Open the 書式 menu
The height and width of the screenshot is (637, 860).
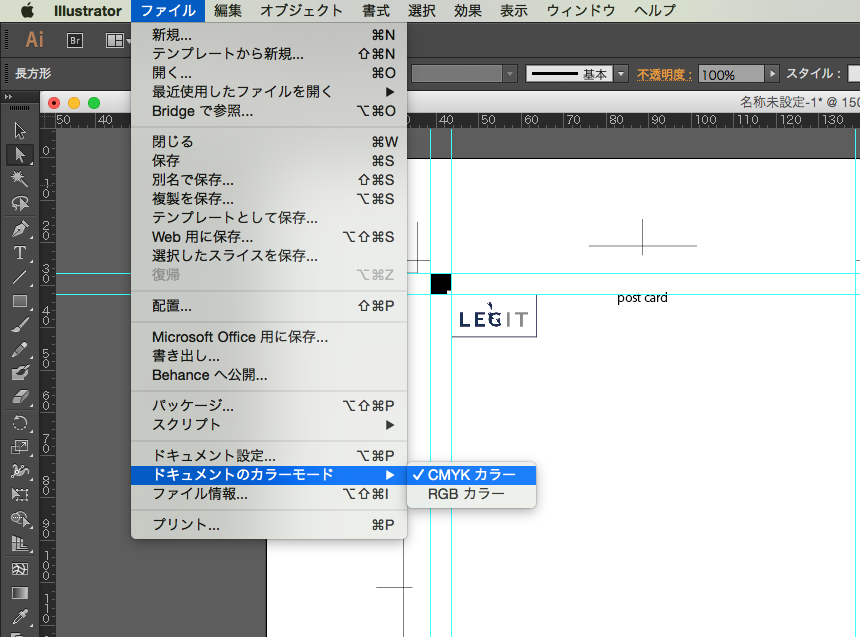pyautogui.click(x=376, y=10)
